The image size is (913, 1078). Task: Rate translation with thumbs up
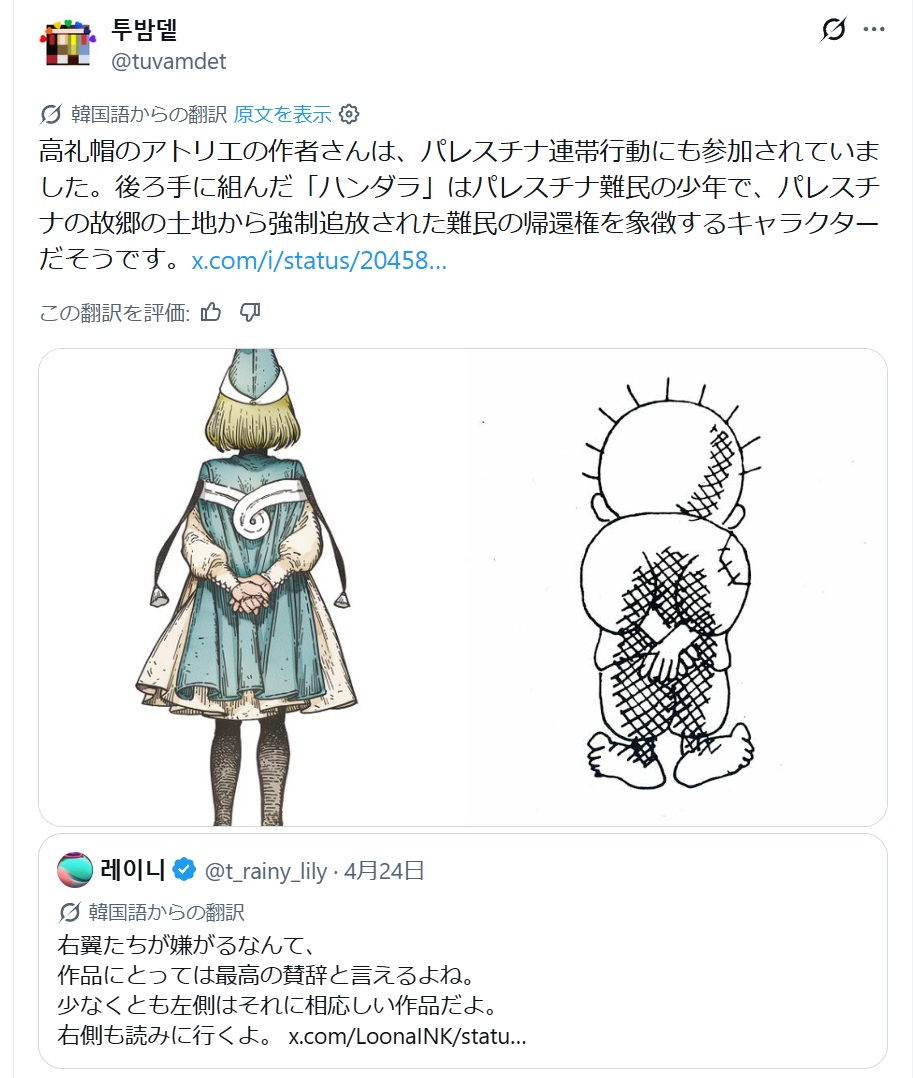point(211,313)
